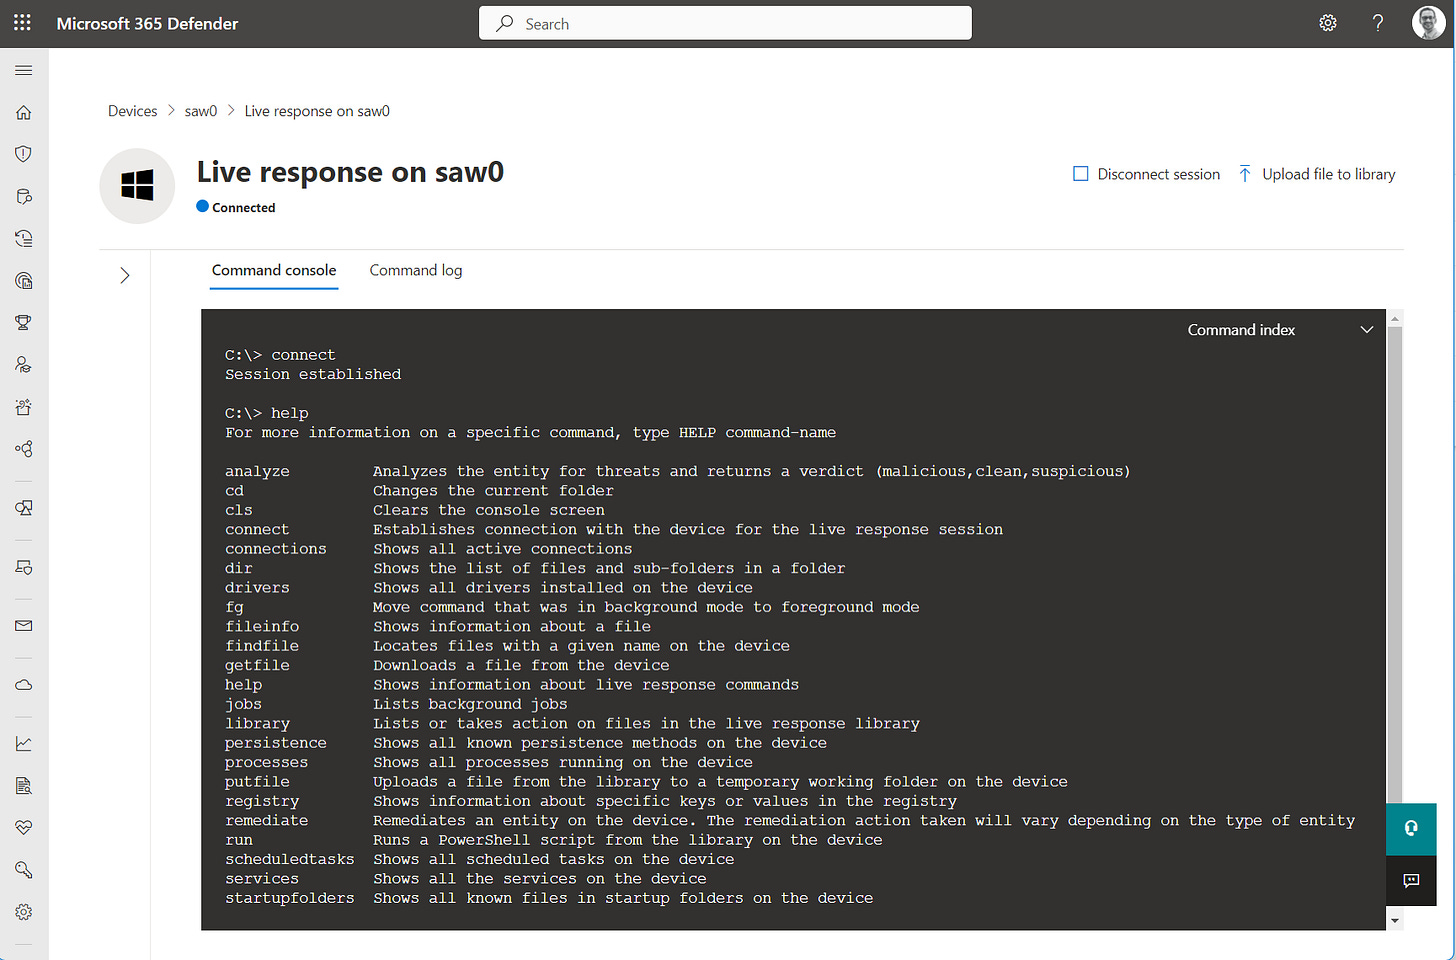Click the "registry" command text
The image size is (1456, 960).
262,801
